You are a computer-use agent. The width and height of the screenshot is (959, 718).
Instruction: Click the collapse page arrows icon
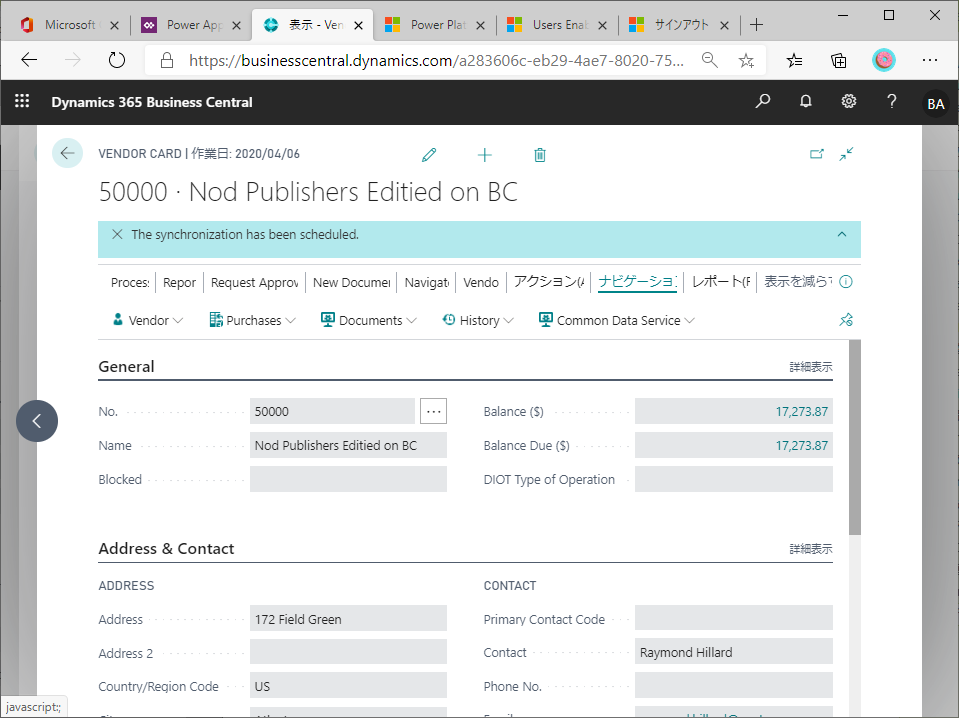point(846,154)
